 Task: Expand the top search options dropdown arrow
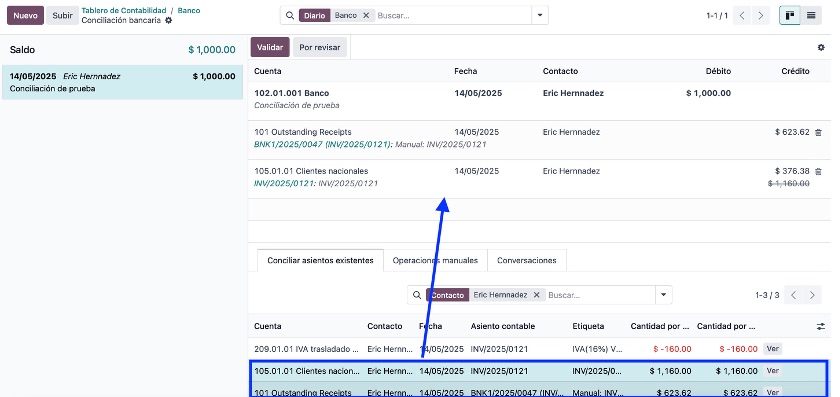[x=540, y=16]
